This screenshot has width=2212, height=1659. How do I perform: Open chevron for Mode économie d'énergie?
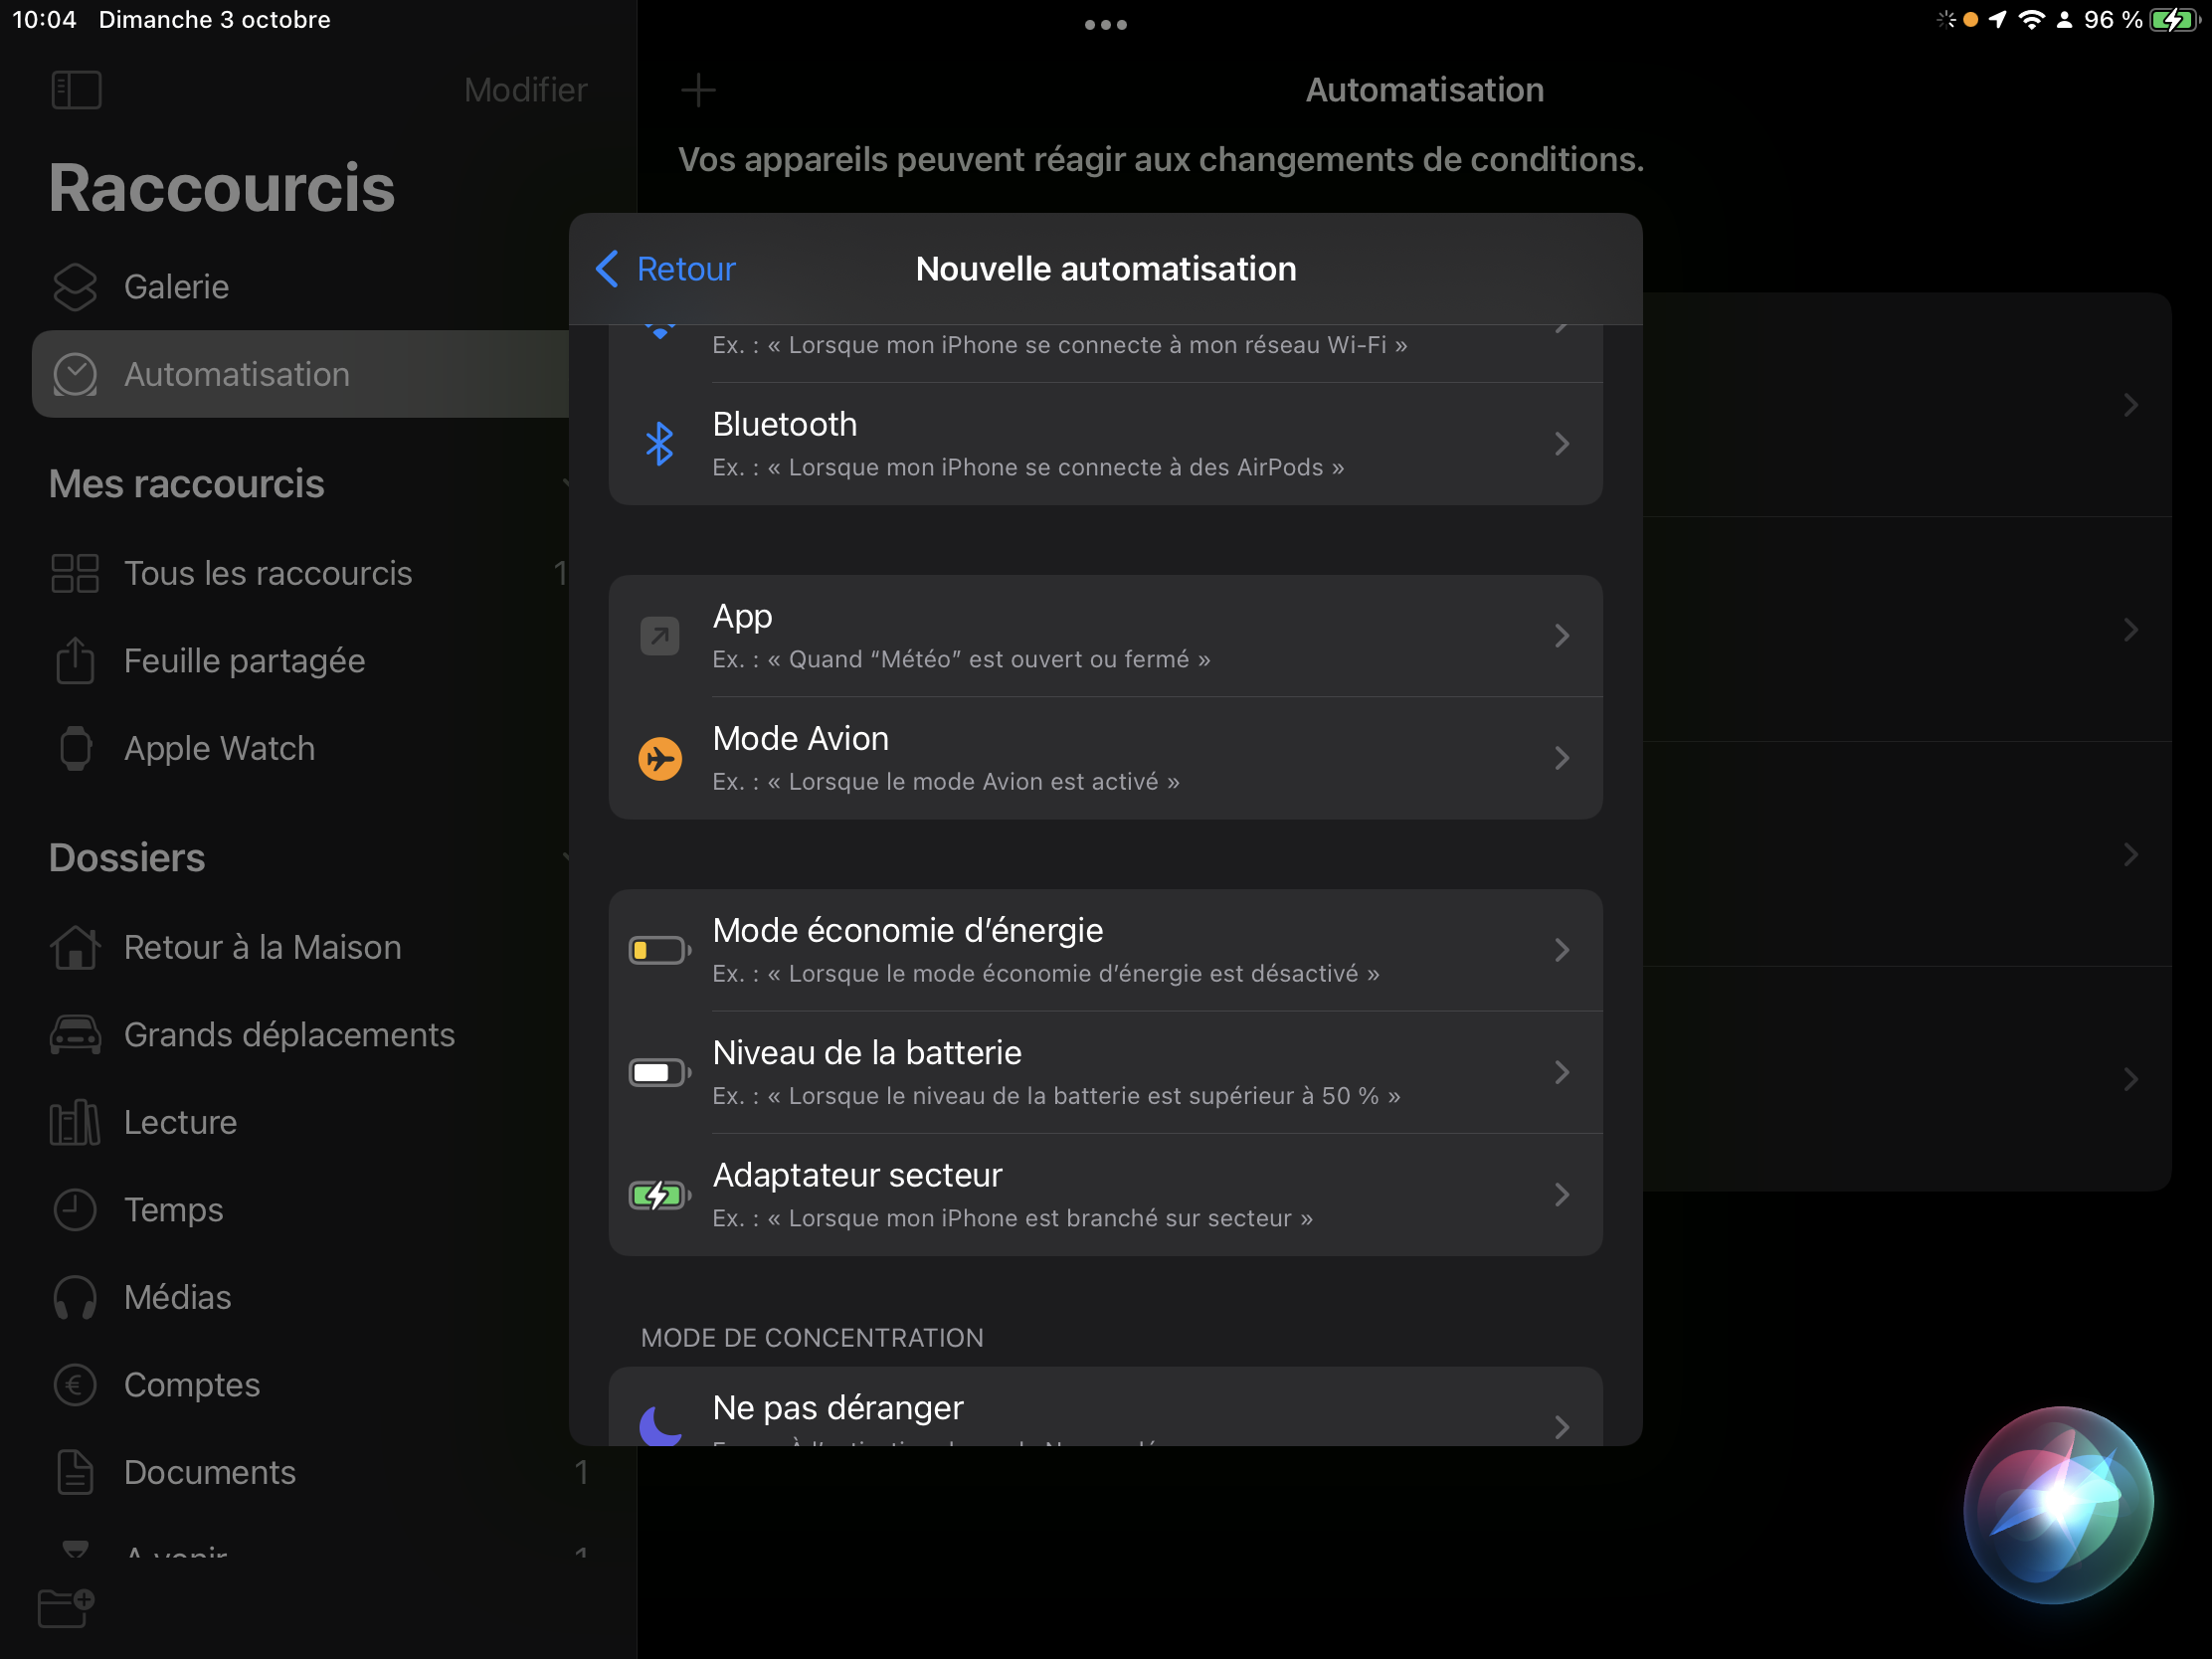[1561, 950]
